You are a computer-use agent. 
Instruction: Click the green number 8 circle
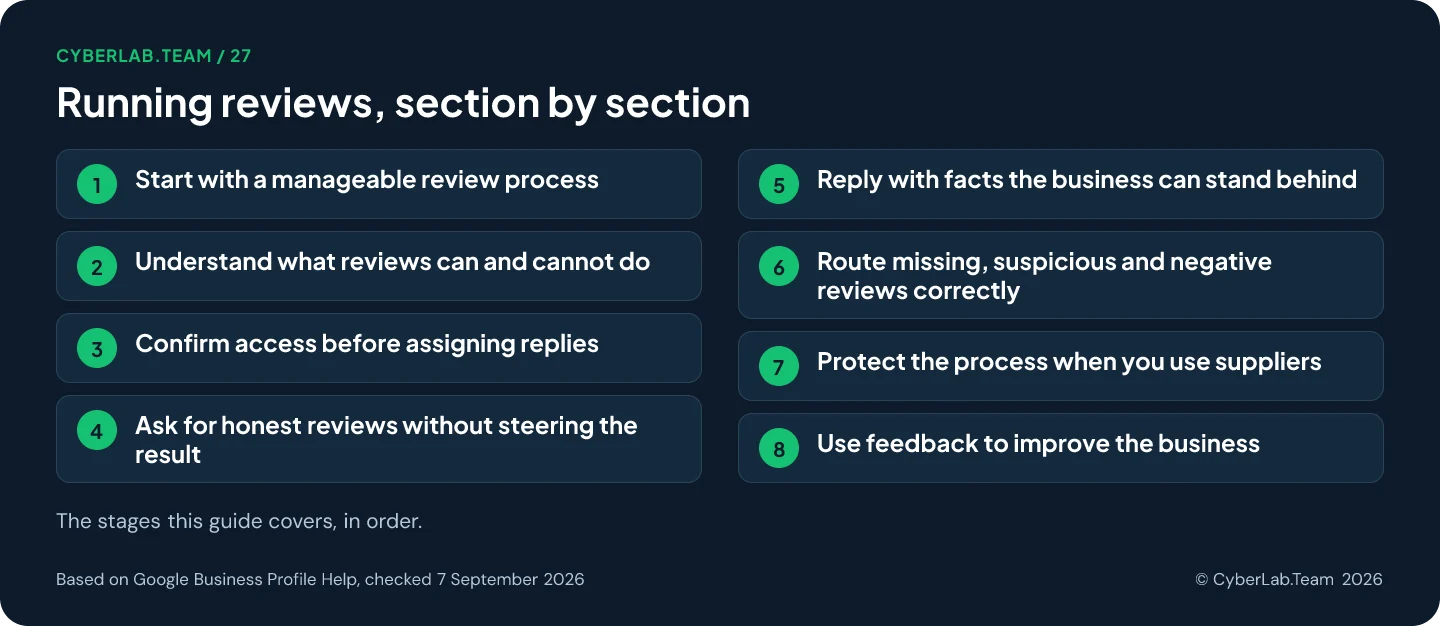[x=779, y=448]
